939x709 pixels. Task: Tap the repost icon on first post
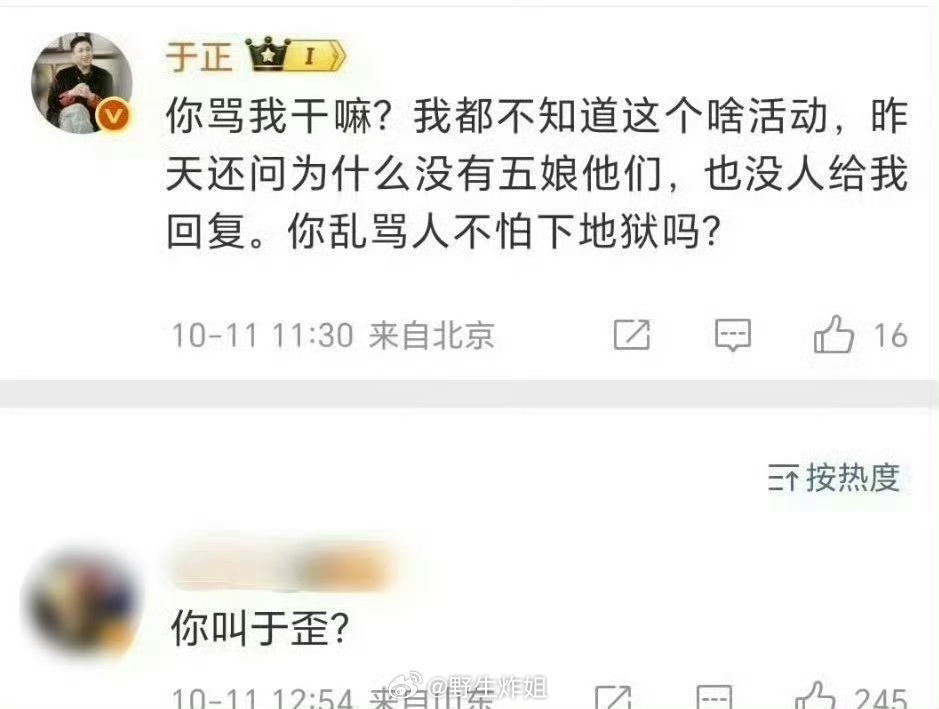pyautogui.click(x=632, y=335)
